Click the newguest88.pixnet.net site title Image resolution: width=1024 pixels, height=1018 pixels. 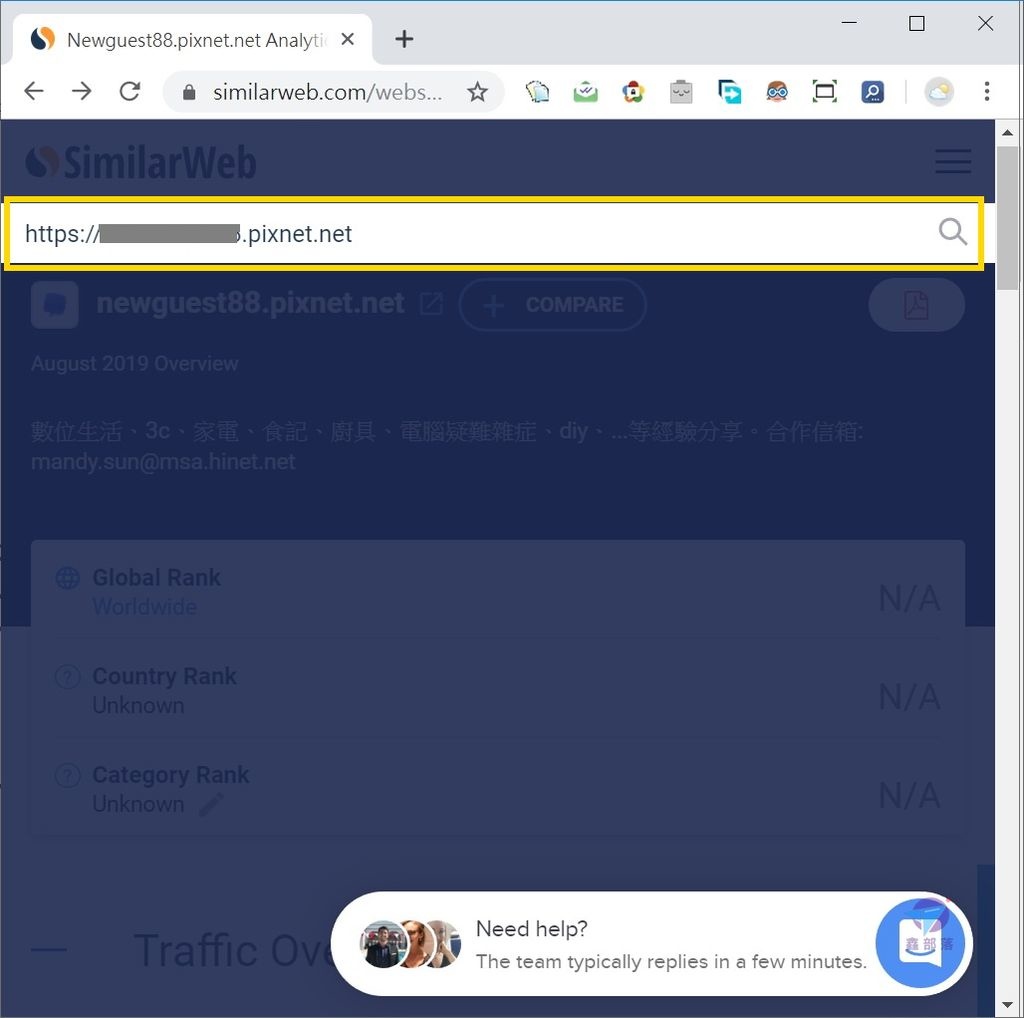[x=250, y=304]
